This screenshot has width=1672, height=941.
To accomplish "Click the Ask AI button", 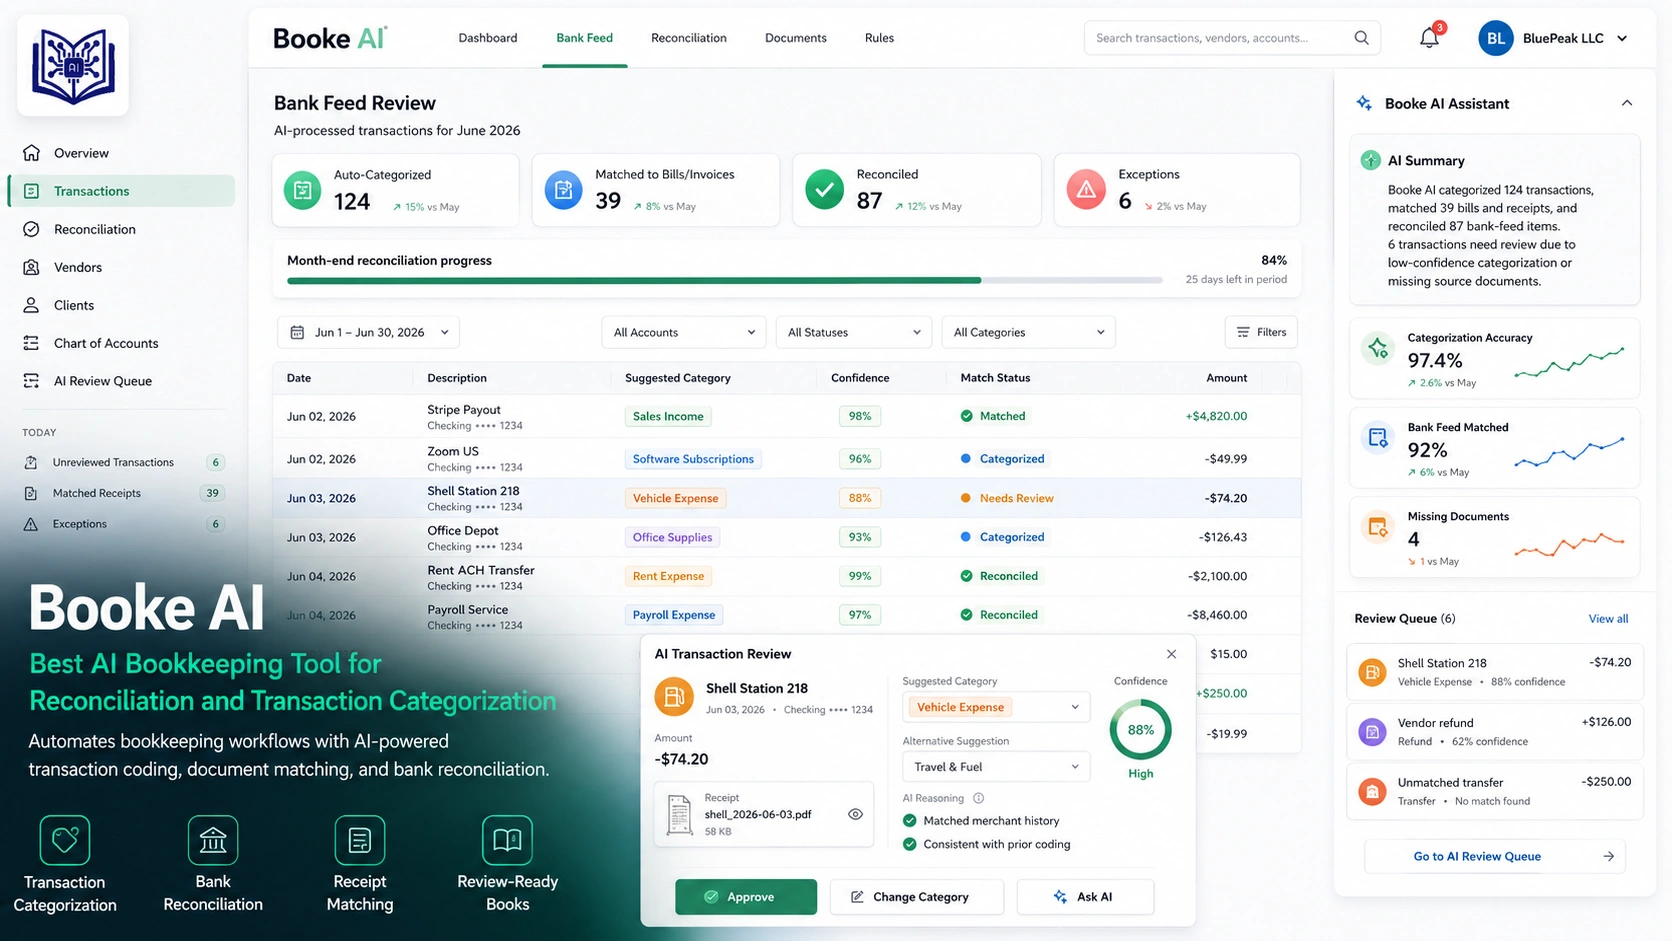I will 1085,897.
